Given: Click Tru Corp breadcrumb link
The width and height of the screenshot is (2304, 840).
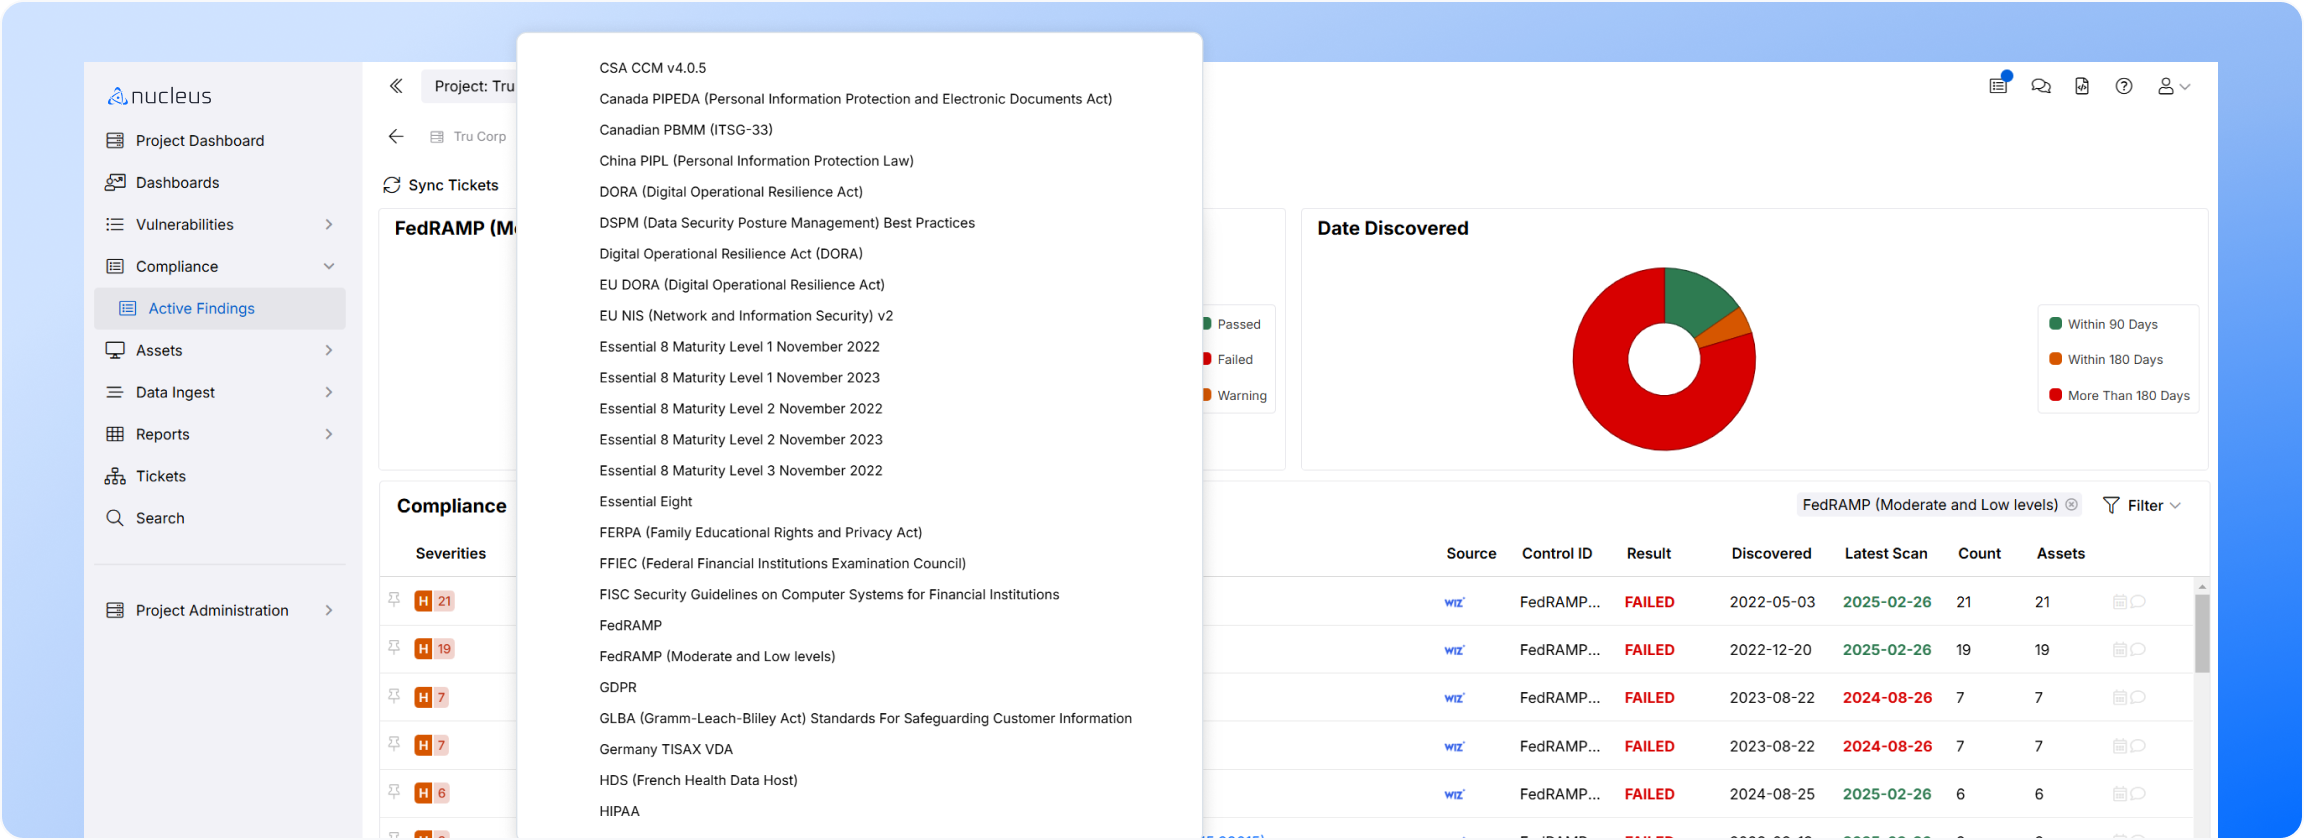Looking at the screenshot, I should (x=479, y=137).
